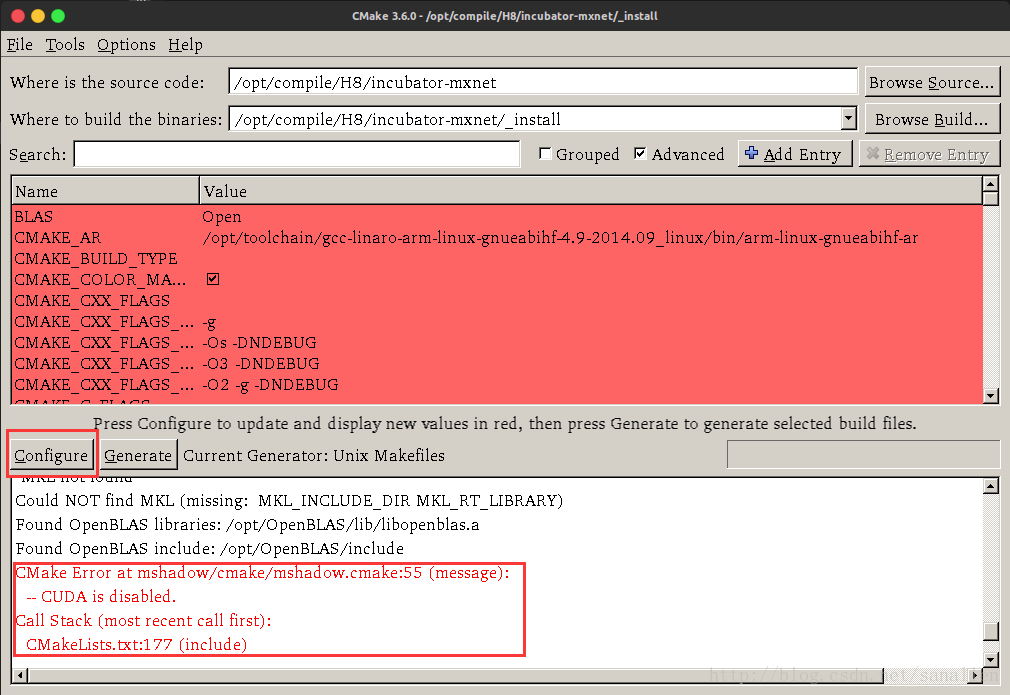Select the BLAS row
The width and height of the screenshot is (1010, 695).
click(497, 216)
